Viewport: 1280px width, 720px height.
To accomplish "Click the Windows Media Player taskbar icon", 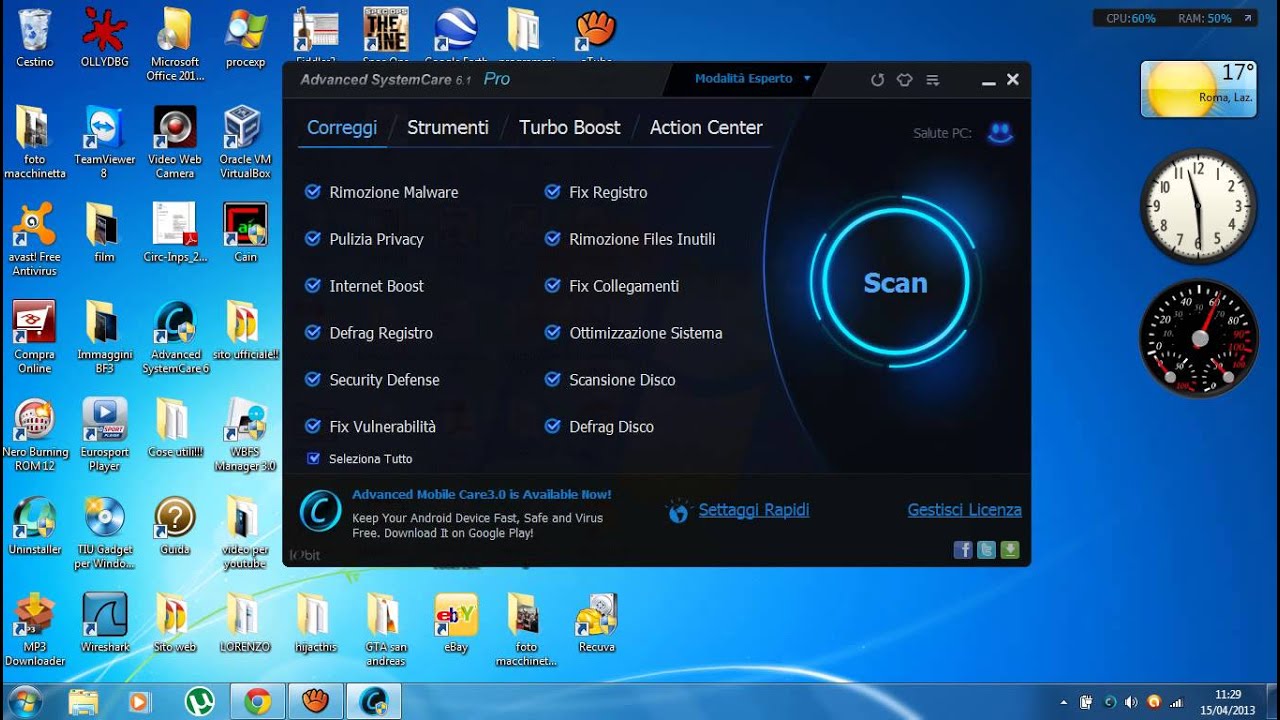I will tap(139, 701).
